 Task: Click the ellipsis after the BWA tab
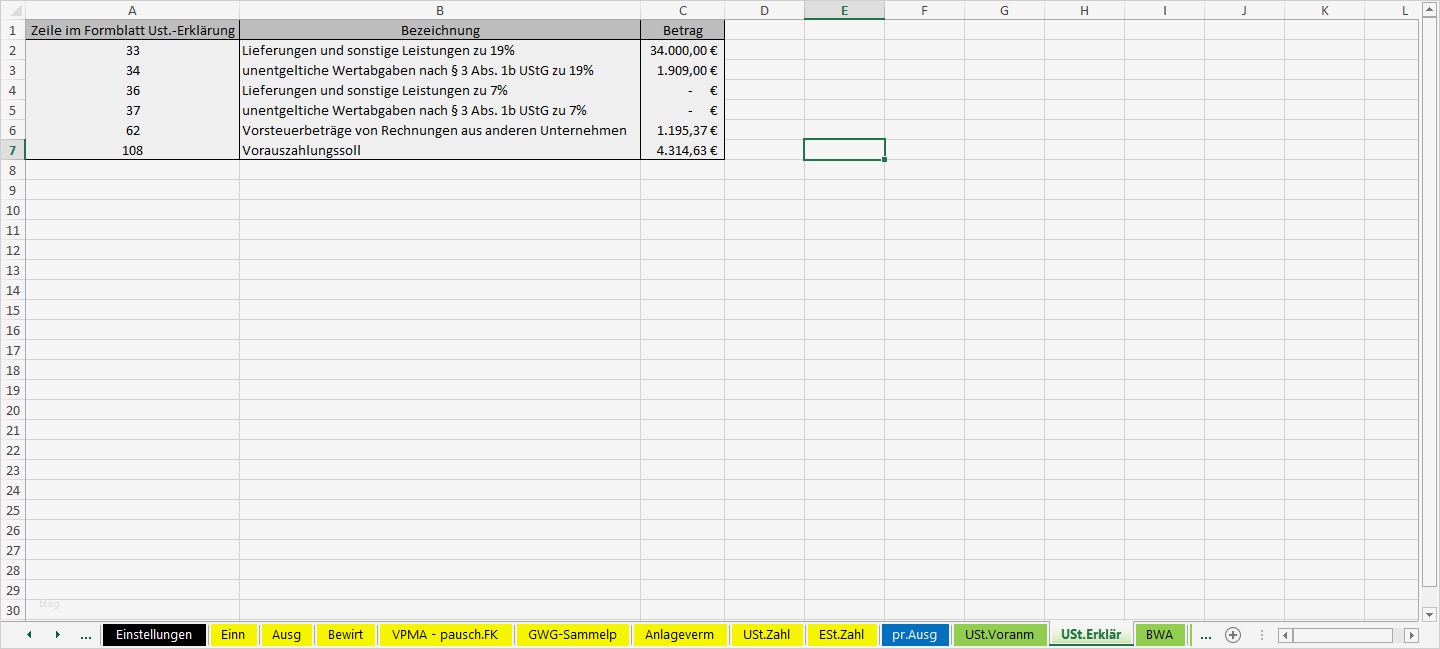coord(1205,634)
